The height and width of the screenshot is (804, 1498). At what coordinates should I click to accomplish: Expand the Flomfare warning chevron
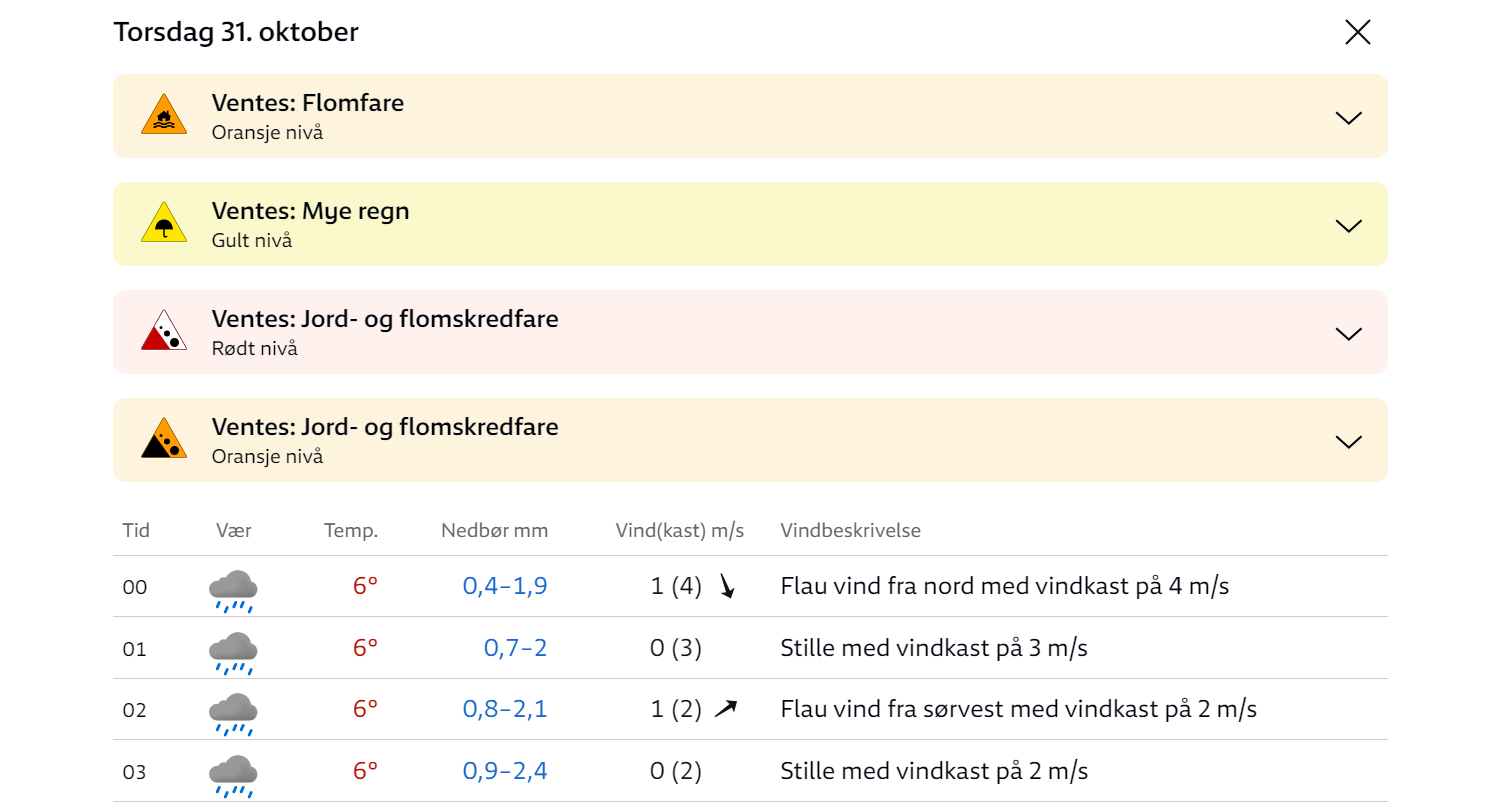1349,117
